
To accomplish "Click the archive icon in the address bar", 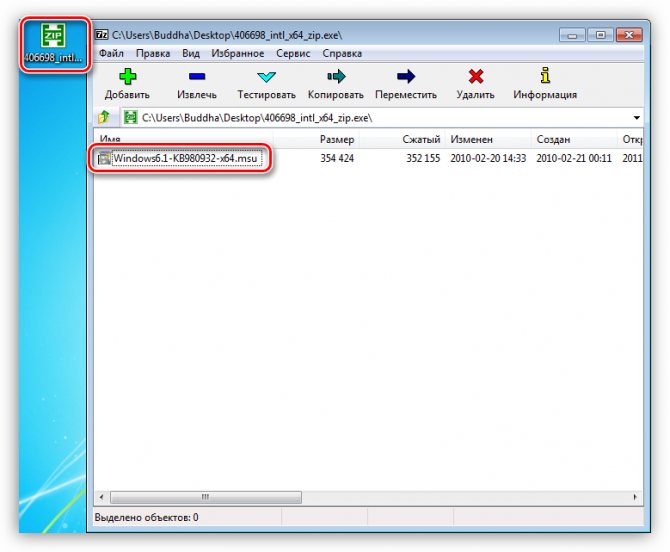I will [x=130, y=117].
